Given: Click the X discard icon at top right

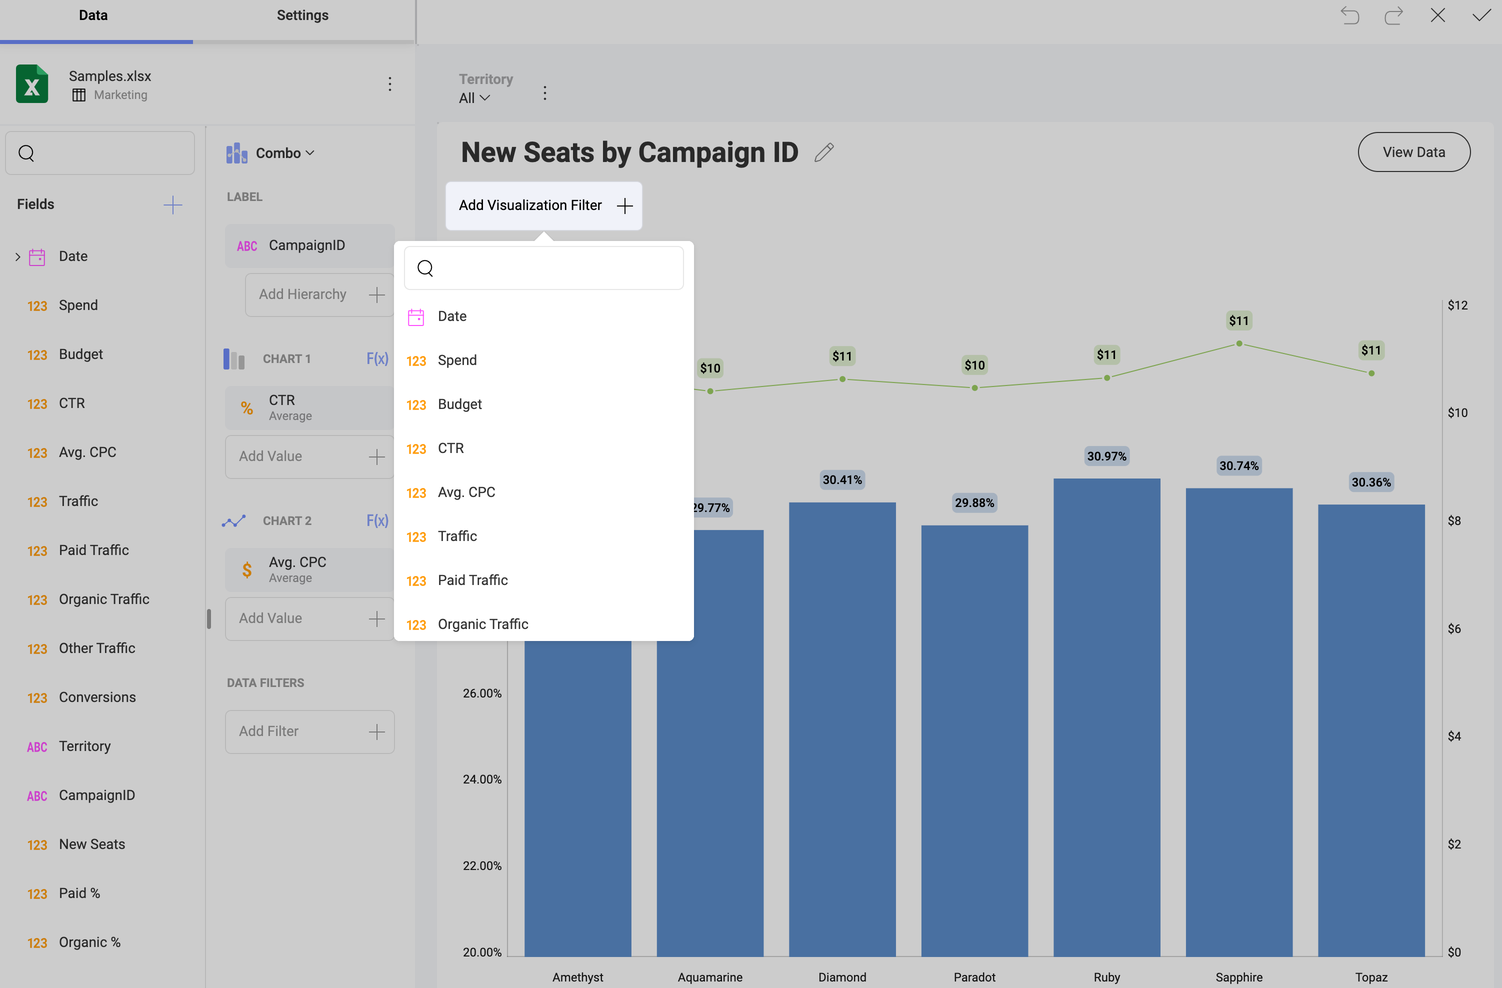Looking at the screenshot, I should (1438, 15).
